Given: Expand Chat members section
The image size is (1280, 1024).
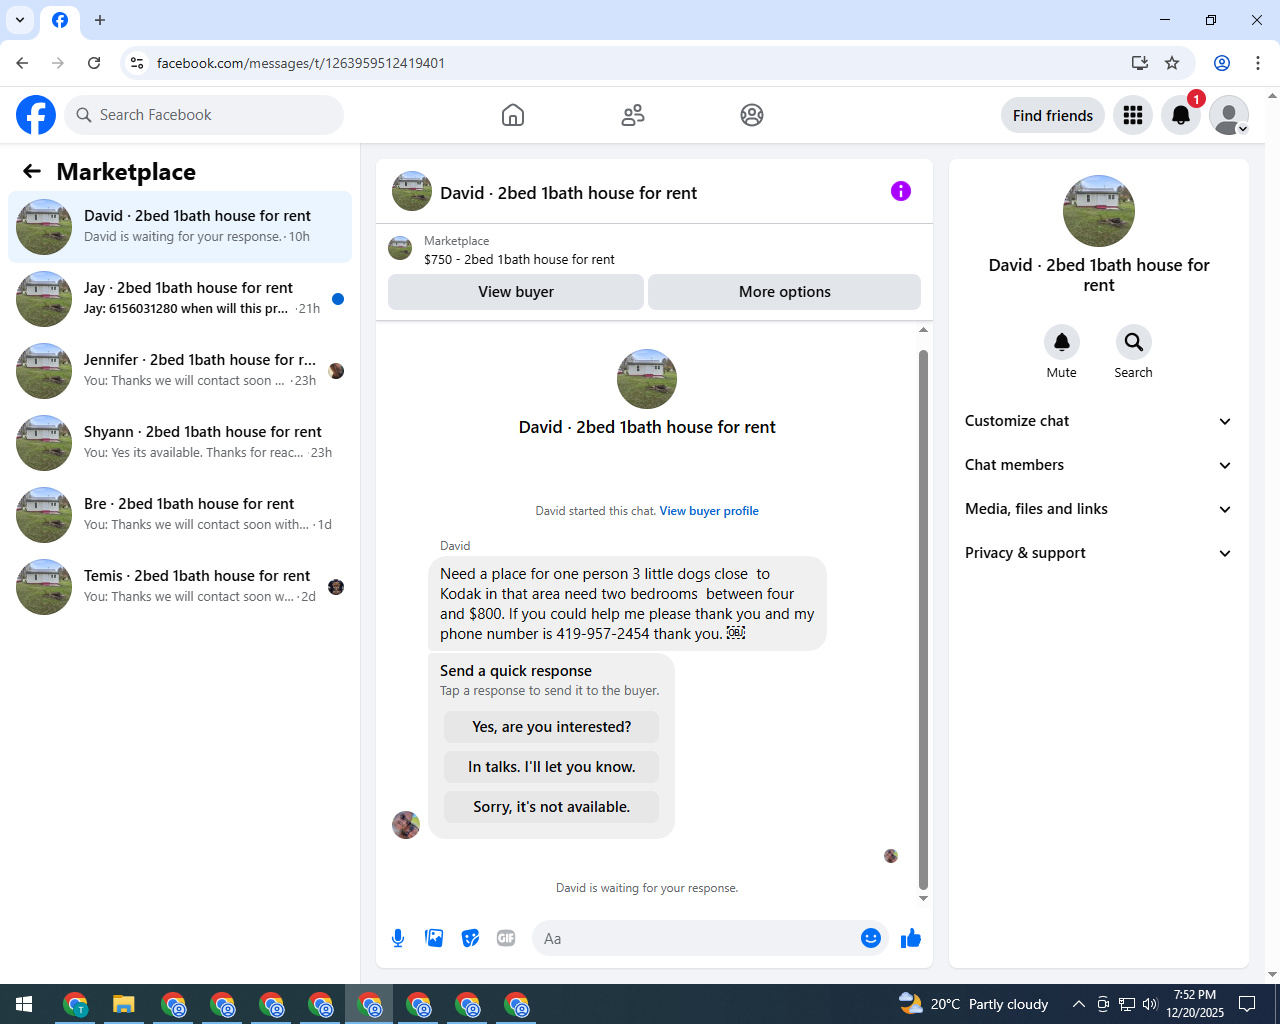Looking at the screenshot, I should (x=1099, y=465).
